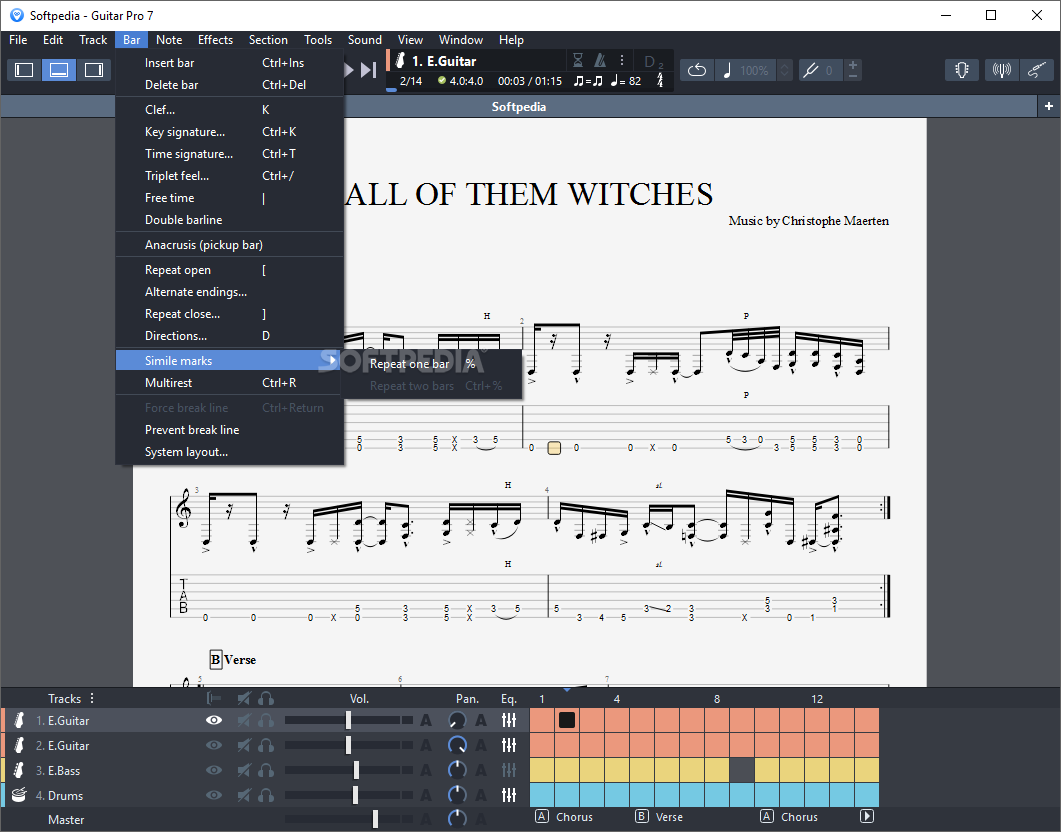This screenshot has width=1061, height=832.
Task: Select the dark bar cell in E.Guitar timeline
Action: click(x=567, y=720)
